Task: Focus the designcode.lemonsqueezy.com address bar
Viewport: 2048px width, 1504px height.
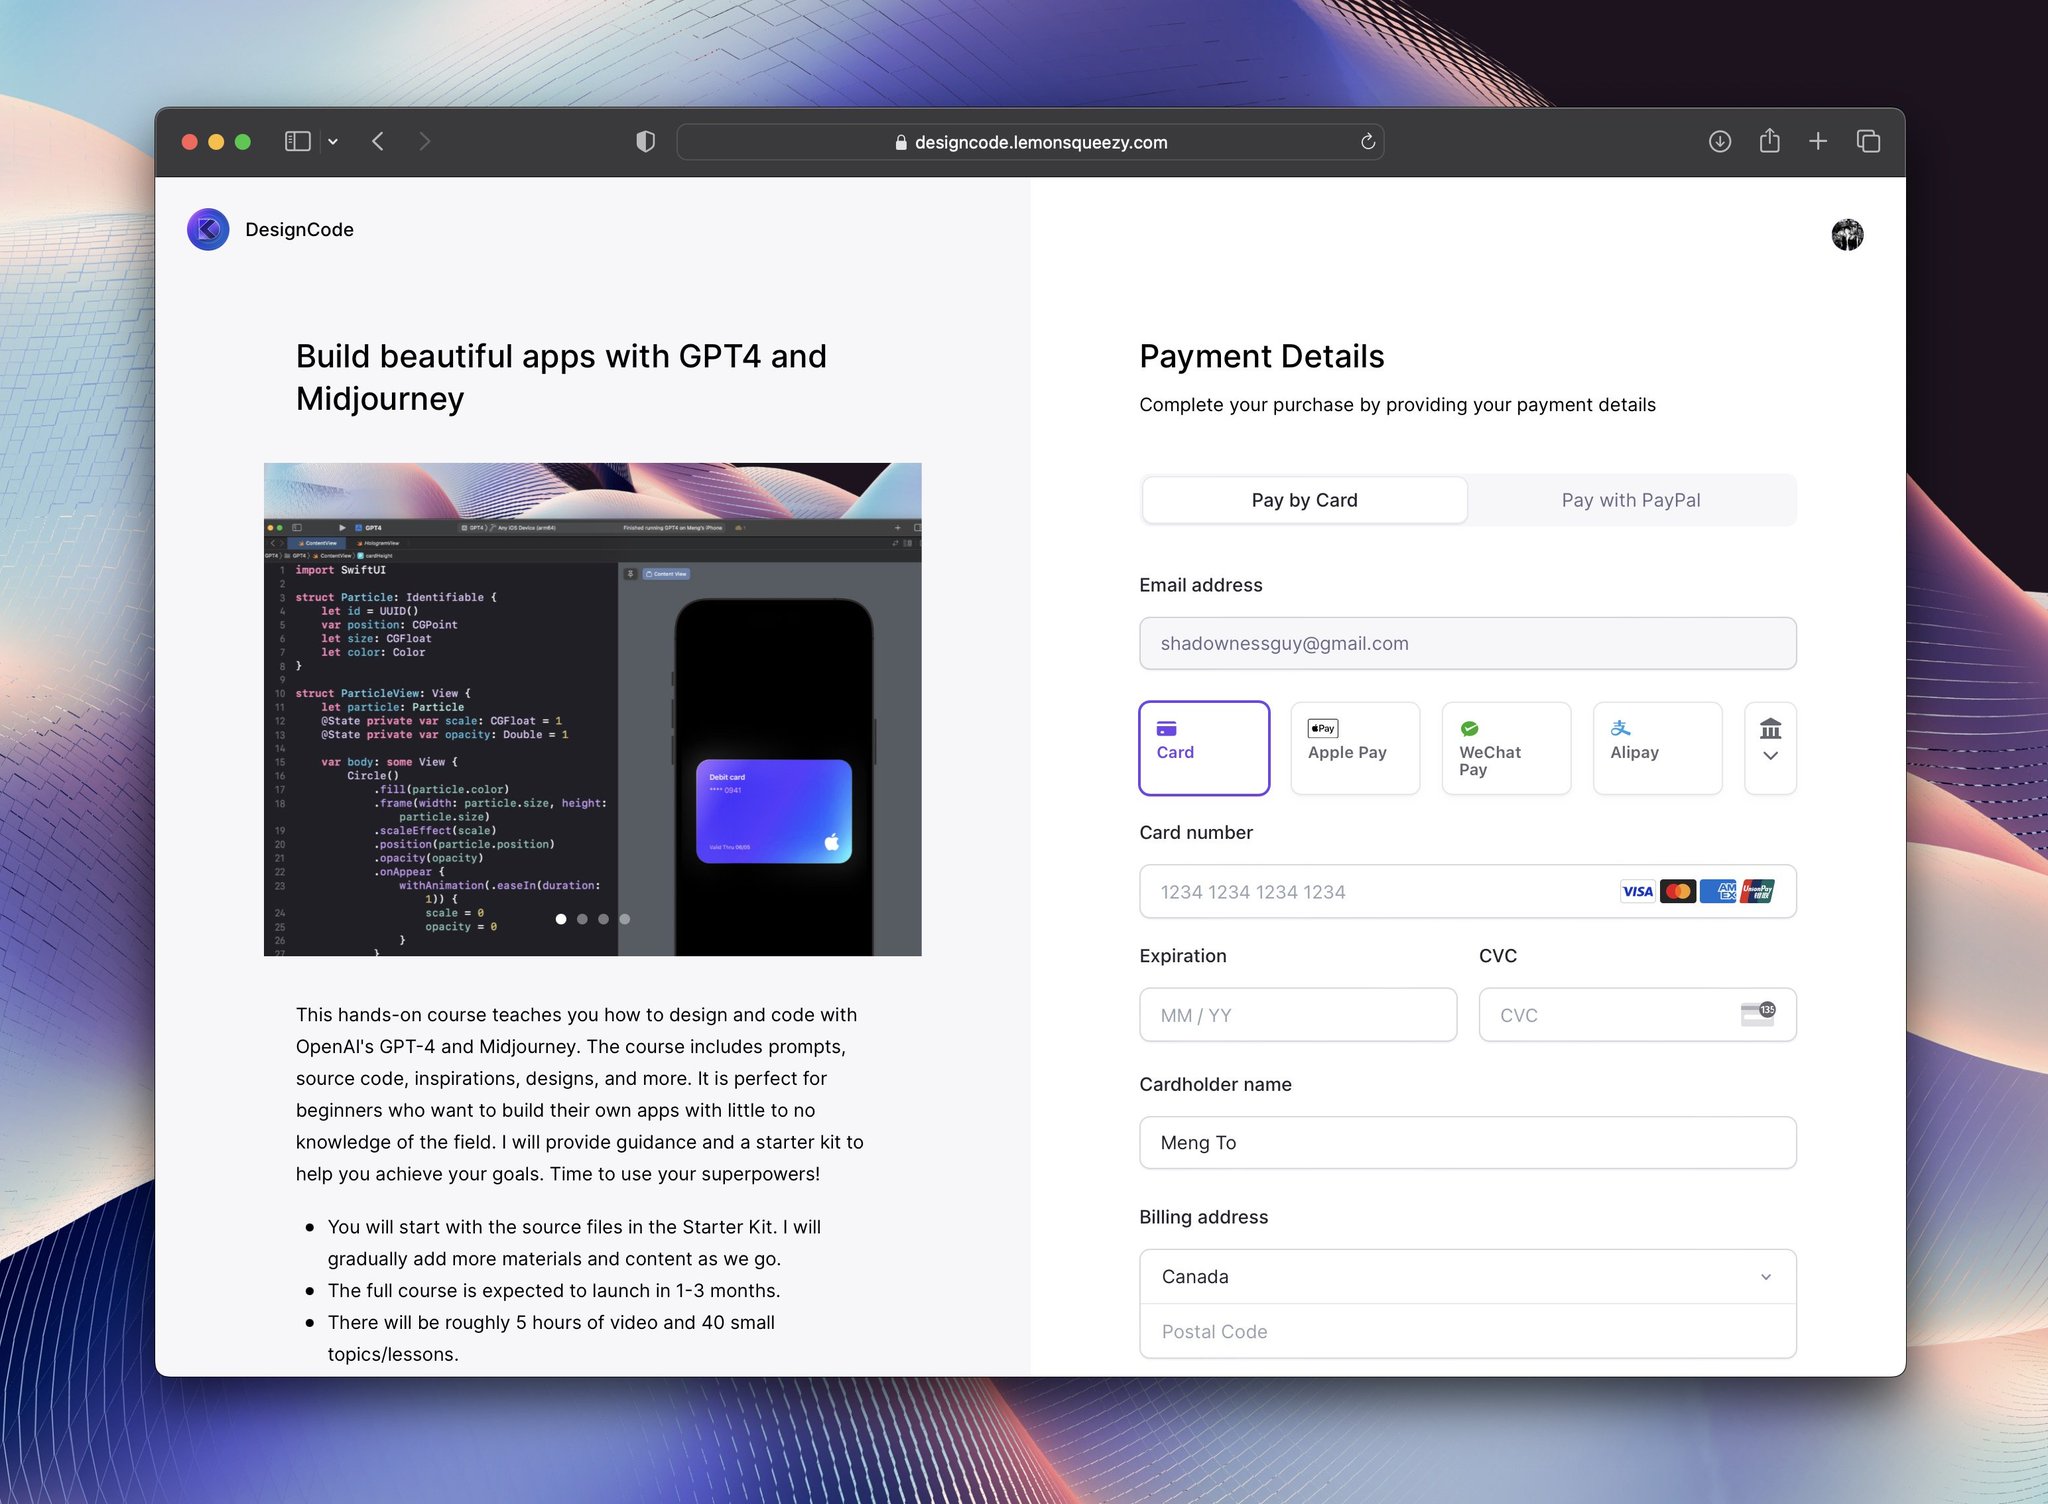Action: coord(1030,142)
